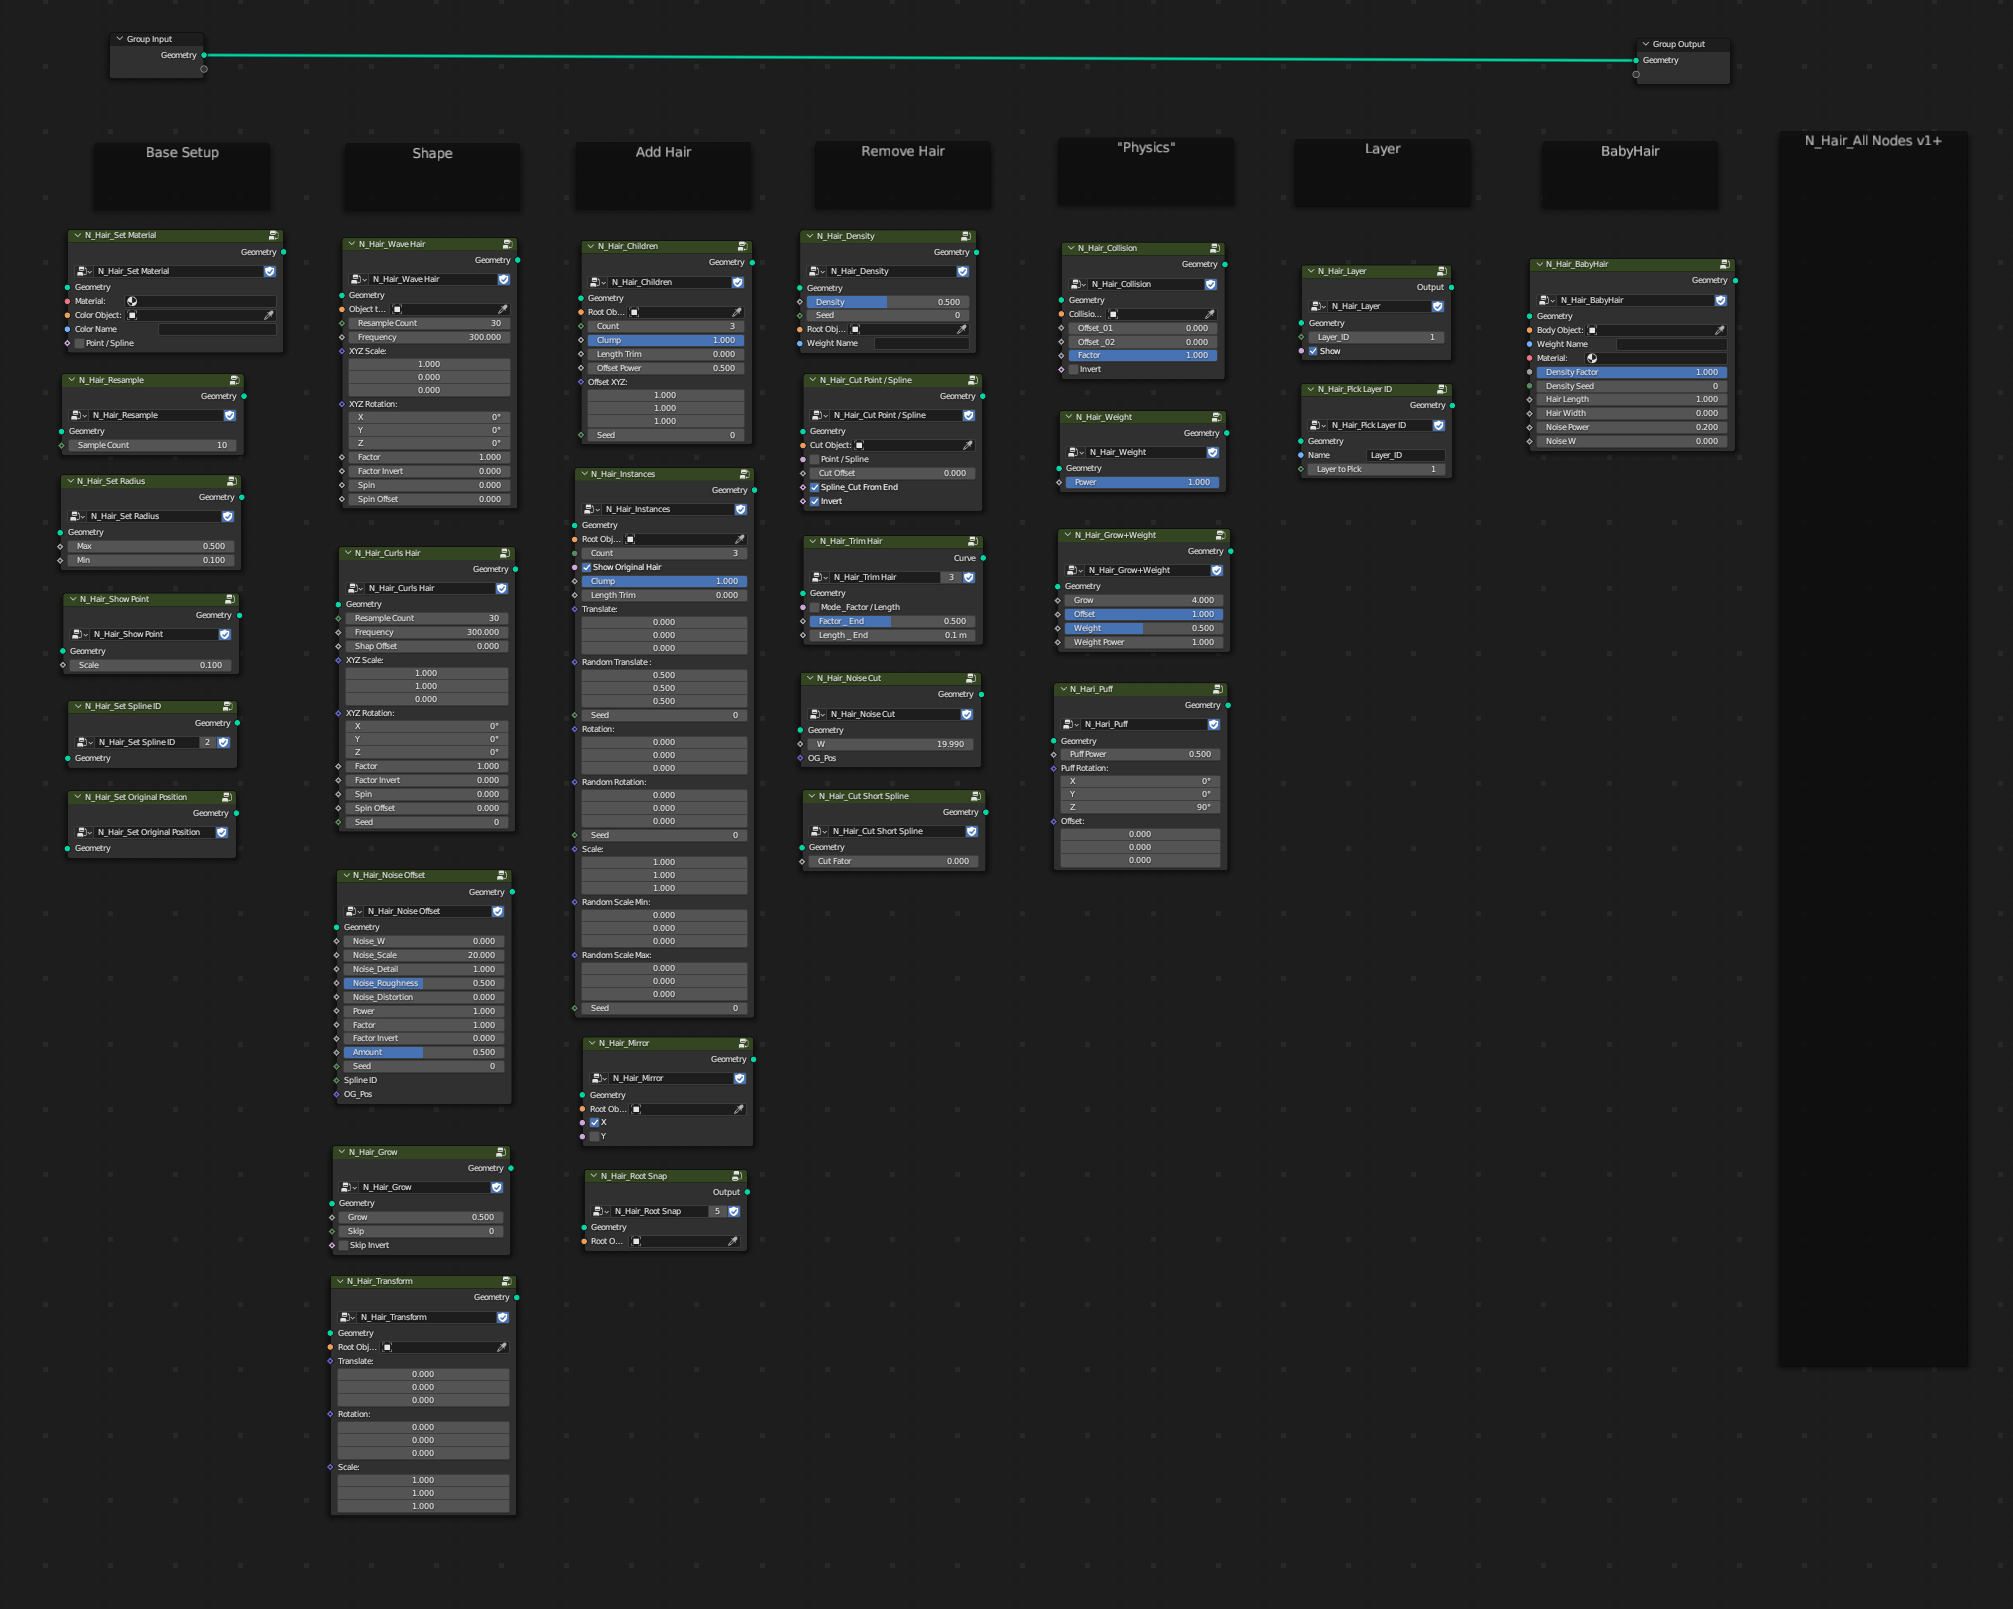
Task: Click the material sphere icon in Material field
Action: [x=132, y=301]
